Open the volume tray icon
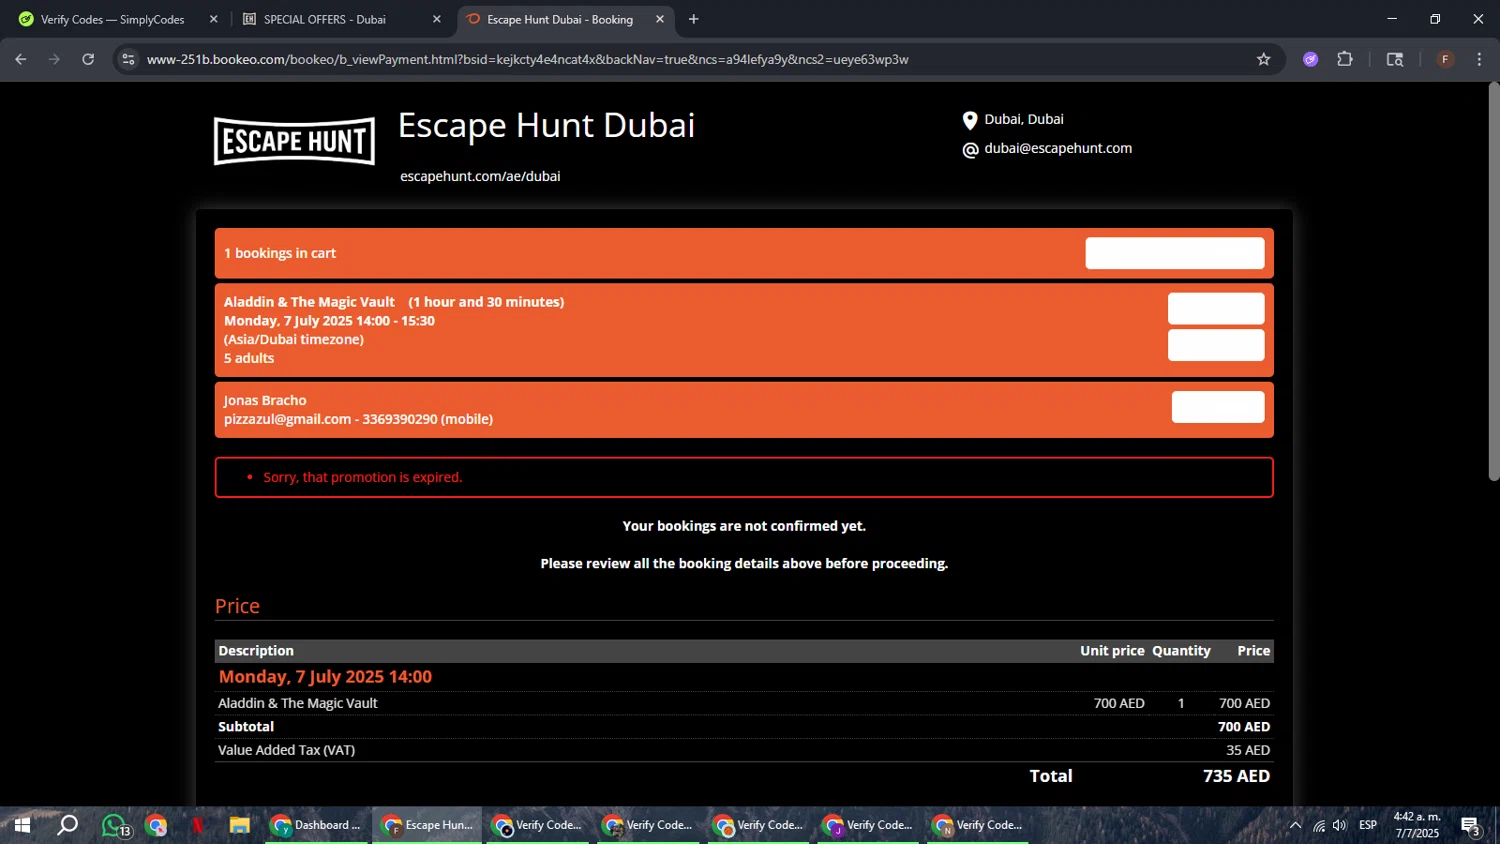Viewport: 1500px width, 844px height. pyautogui.click(x=1340, y=825)
